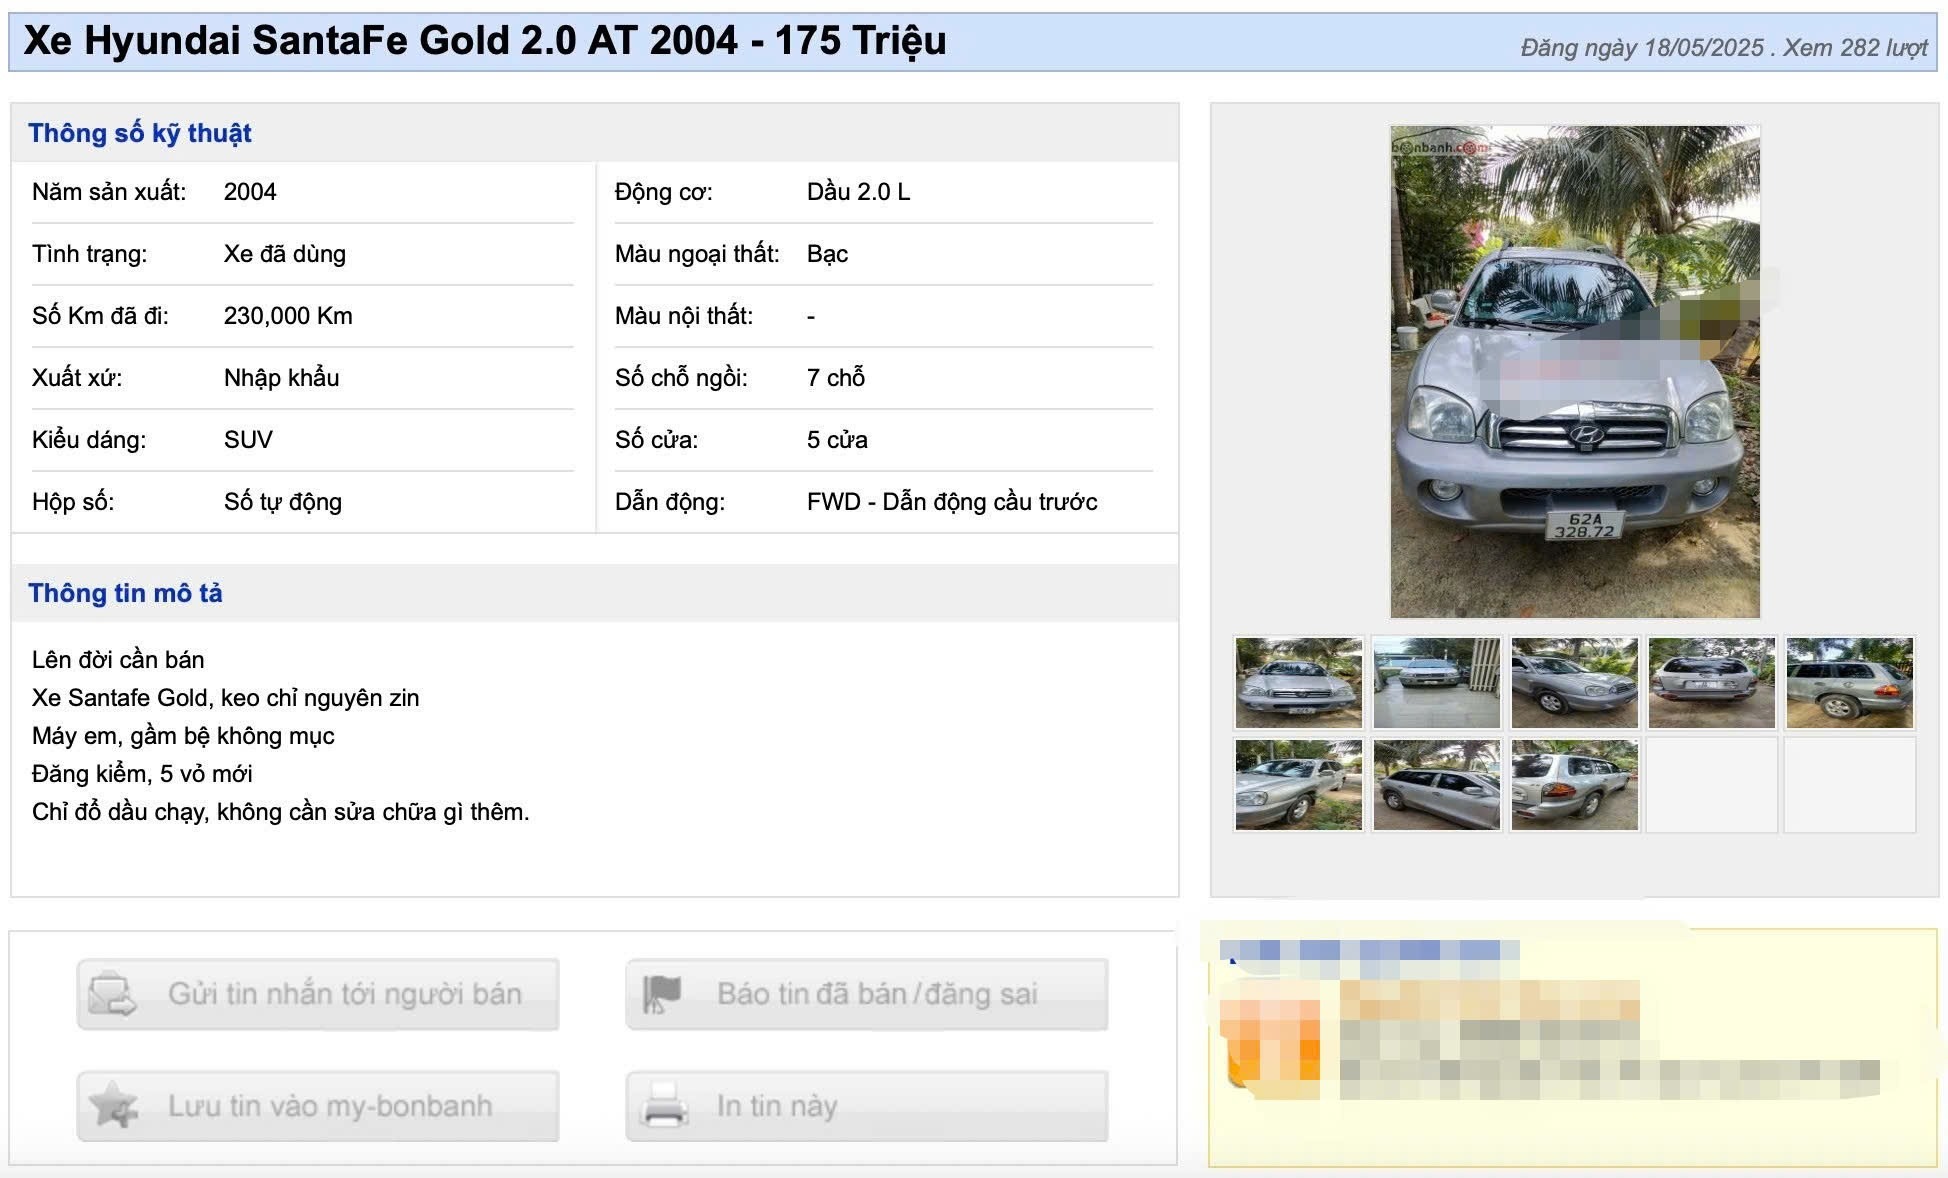Click the flag icon for reporting listing
The height and width of the screenshot is (1178, 1948).
click(x=662, y=994)
